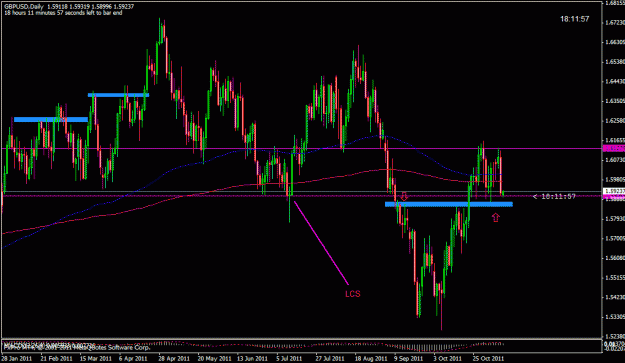This screenshot has width=625, height=363.
Task: Click the 1.5700 price axis label
Action: point(615,238)
